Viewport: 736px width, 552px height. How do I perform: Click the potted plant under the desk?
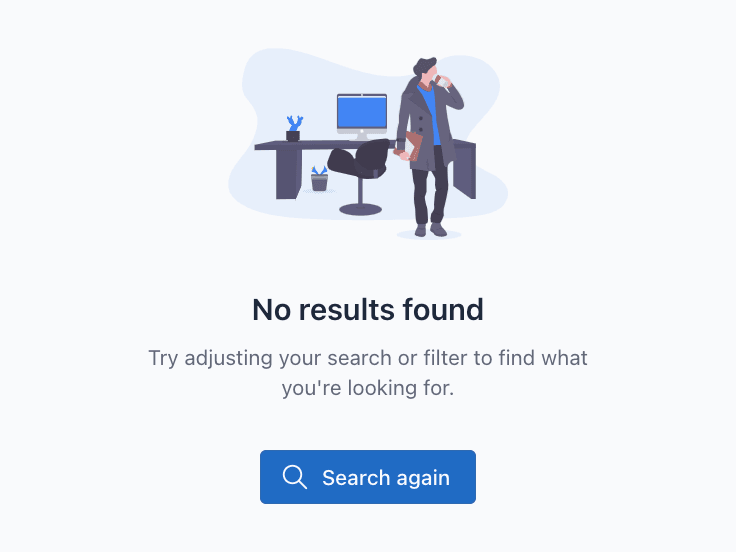[x=319, y=178]
